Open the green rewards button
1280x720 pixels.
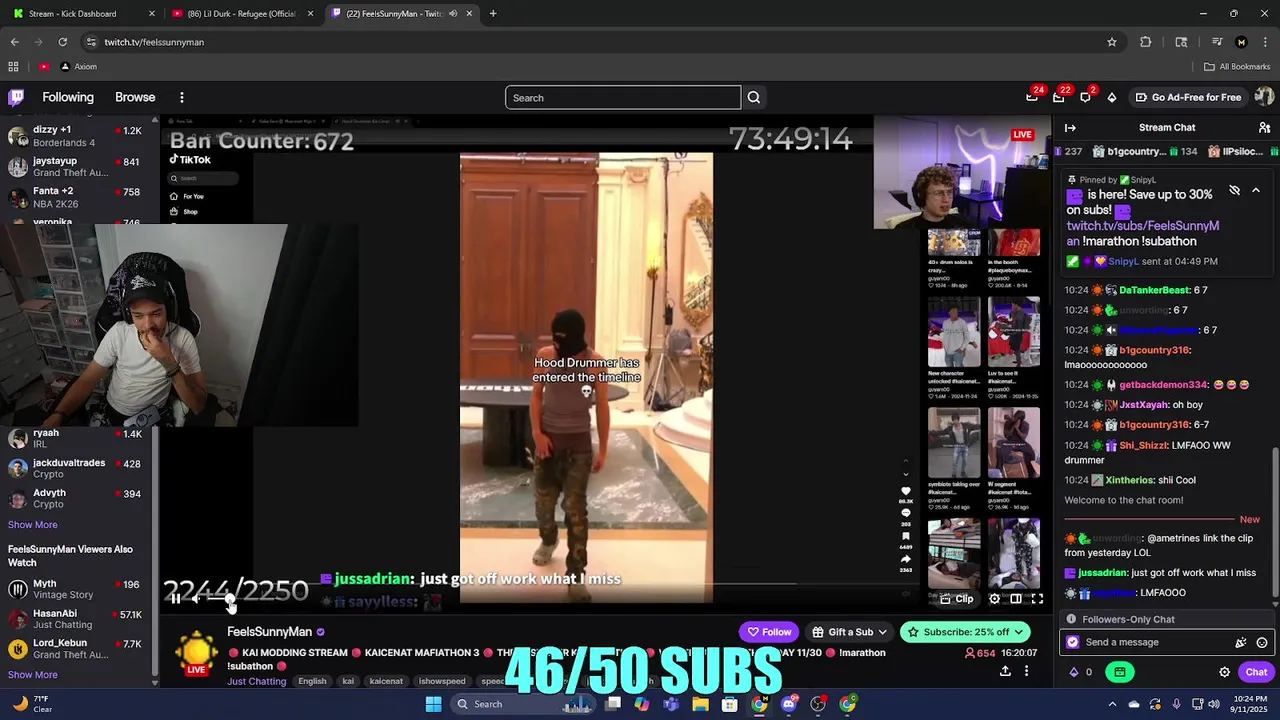[x=1120, y=672]
